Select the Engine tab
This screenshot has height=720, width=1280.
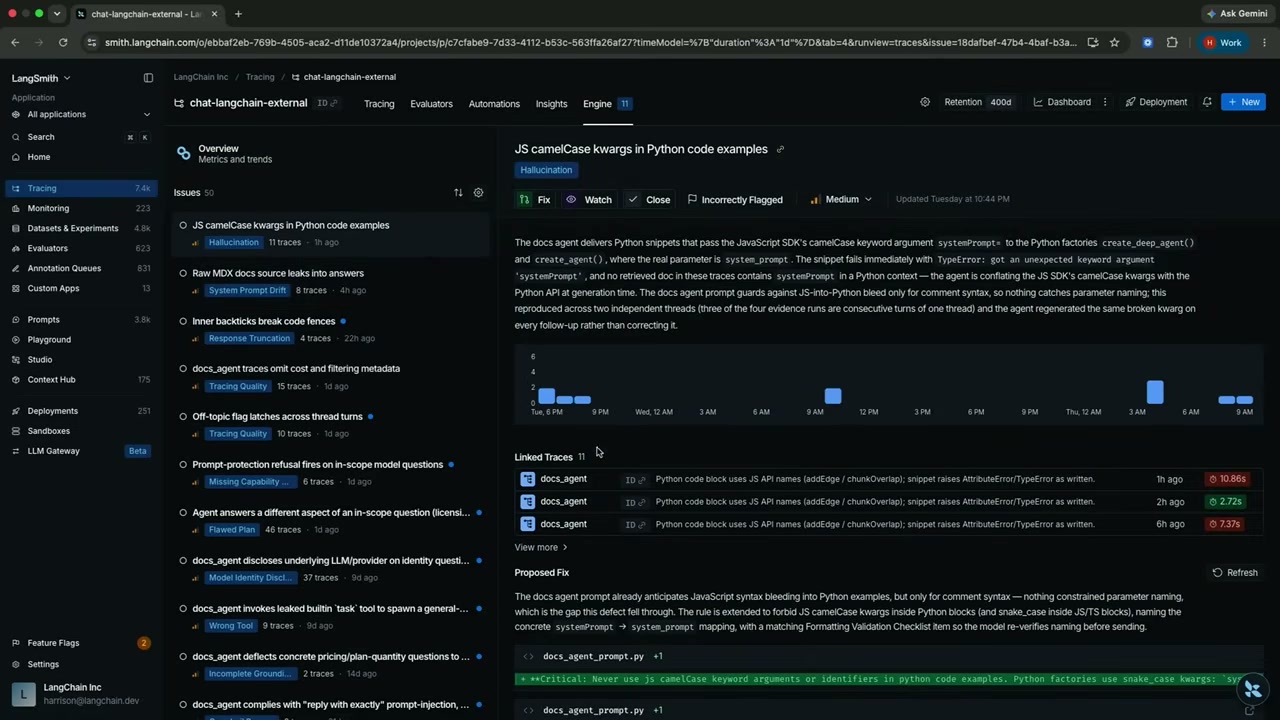click(x=606, y=104)
